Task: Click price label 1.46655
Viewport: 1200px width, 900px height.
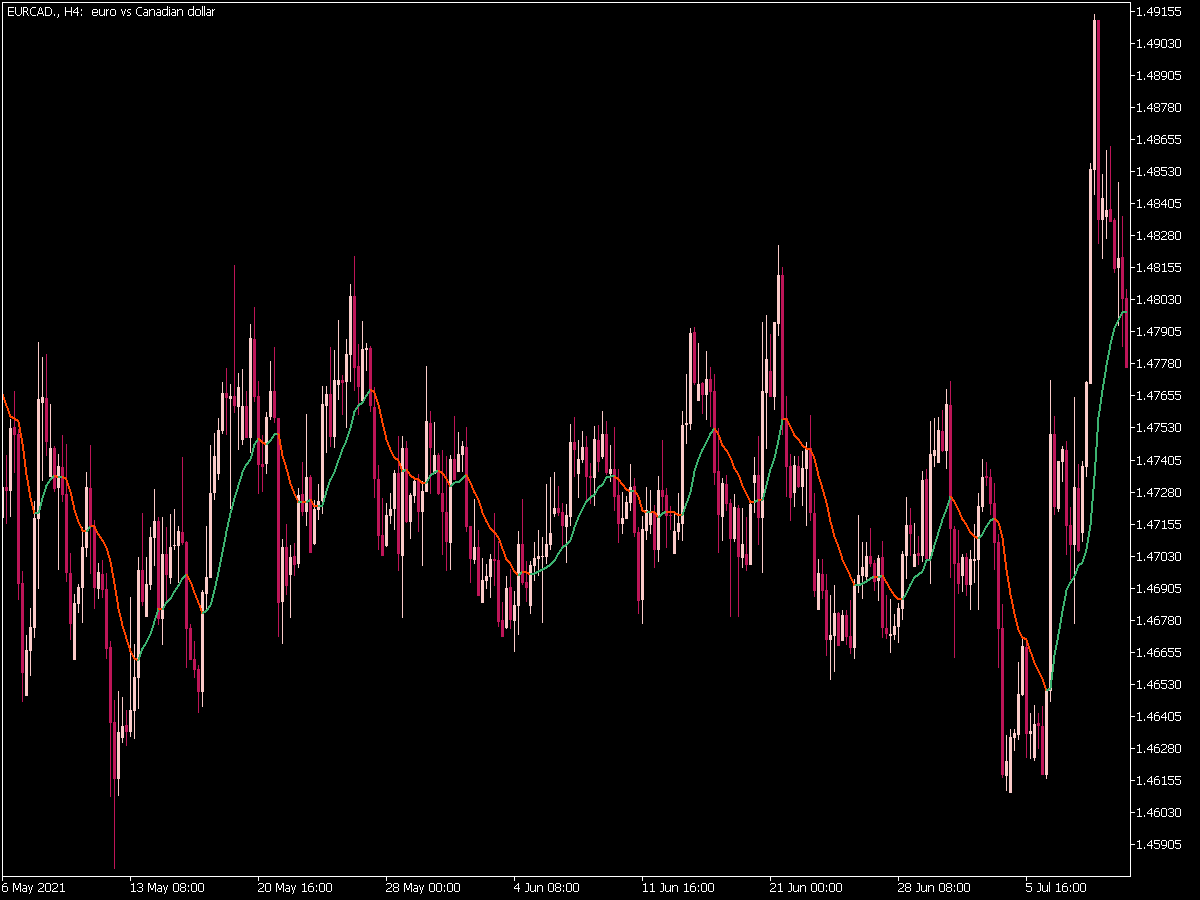Action: click(x=1160, y=652)
